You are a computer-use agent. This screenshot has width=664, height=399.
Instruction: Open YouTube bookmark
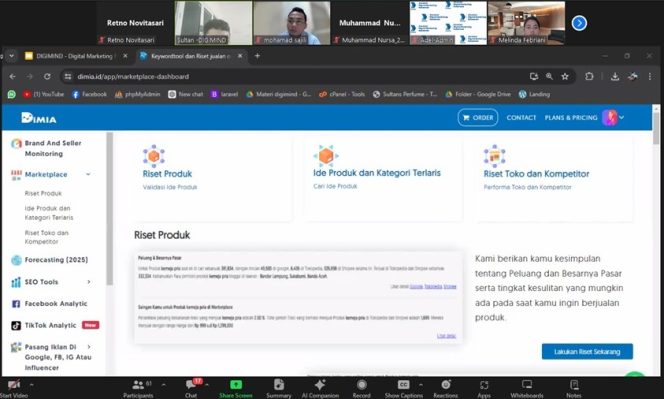(x=43, y=94)
